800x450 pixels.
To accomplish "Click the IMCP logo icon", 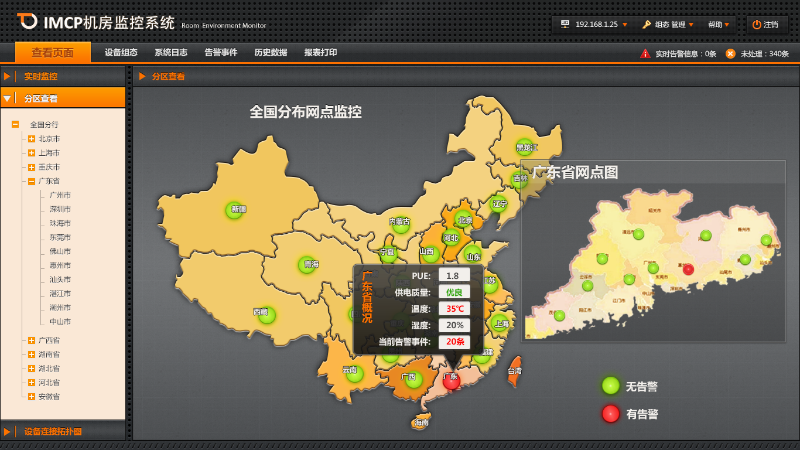I will [27, 21].
